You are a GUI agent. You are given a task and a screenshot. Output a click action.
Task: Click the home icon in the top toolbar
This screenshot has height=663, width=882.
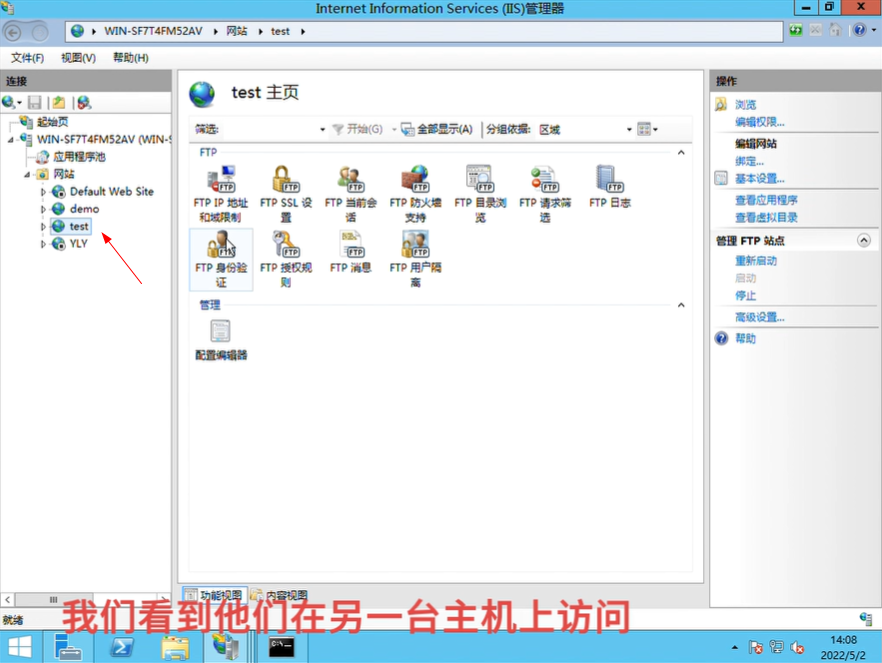(x=835, y=30)
